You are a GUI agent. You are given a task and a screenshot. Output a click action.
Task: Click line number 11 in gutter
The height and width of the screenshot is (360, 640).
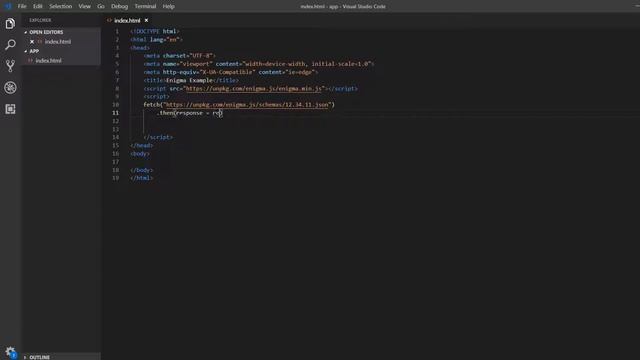tap(116, 113)
